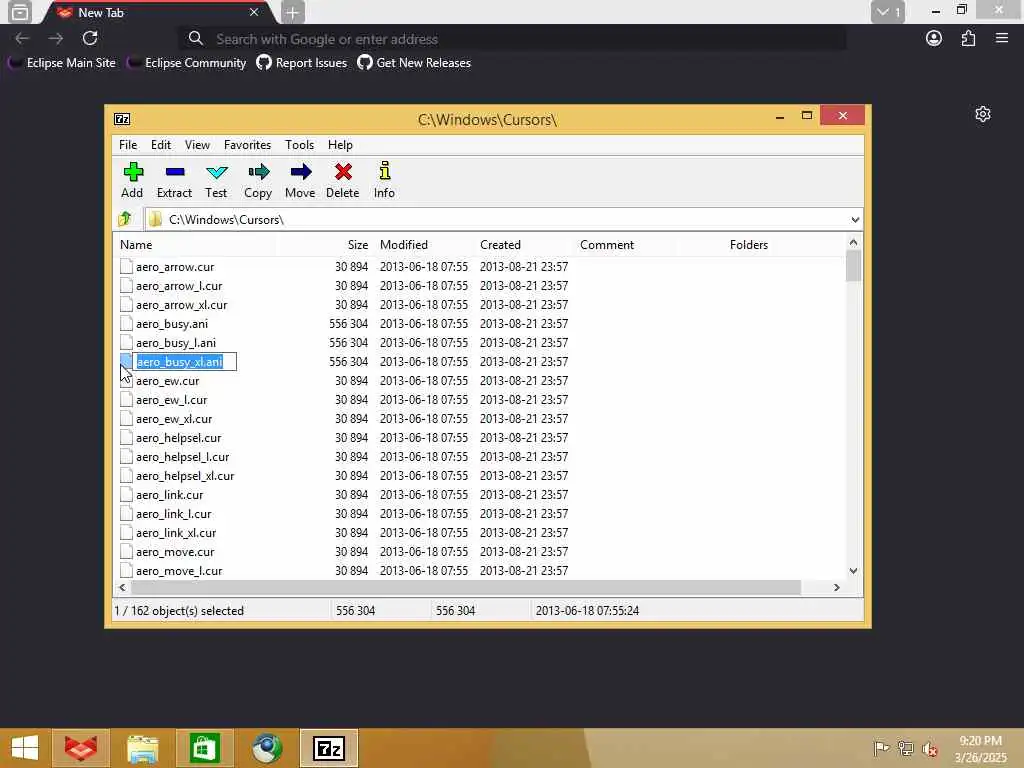Select aero_busy_l.ani file name
The image size is (1024, 768).
176,342
